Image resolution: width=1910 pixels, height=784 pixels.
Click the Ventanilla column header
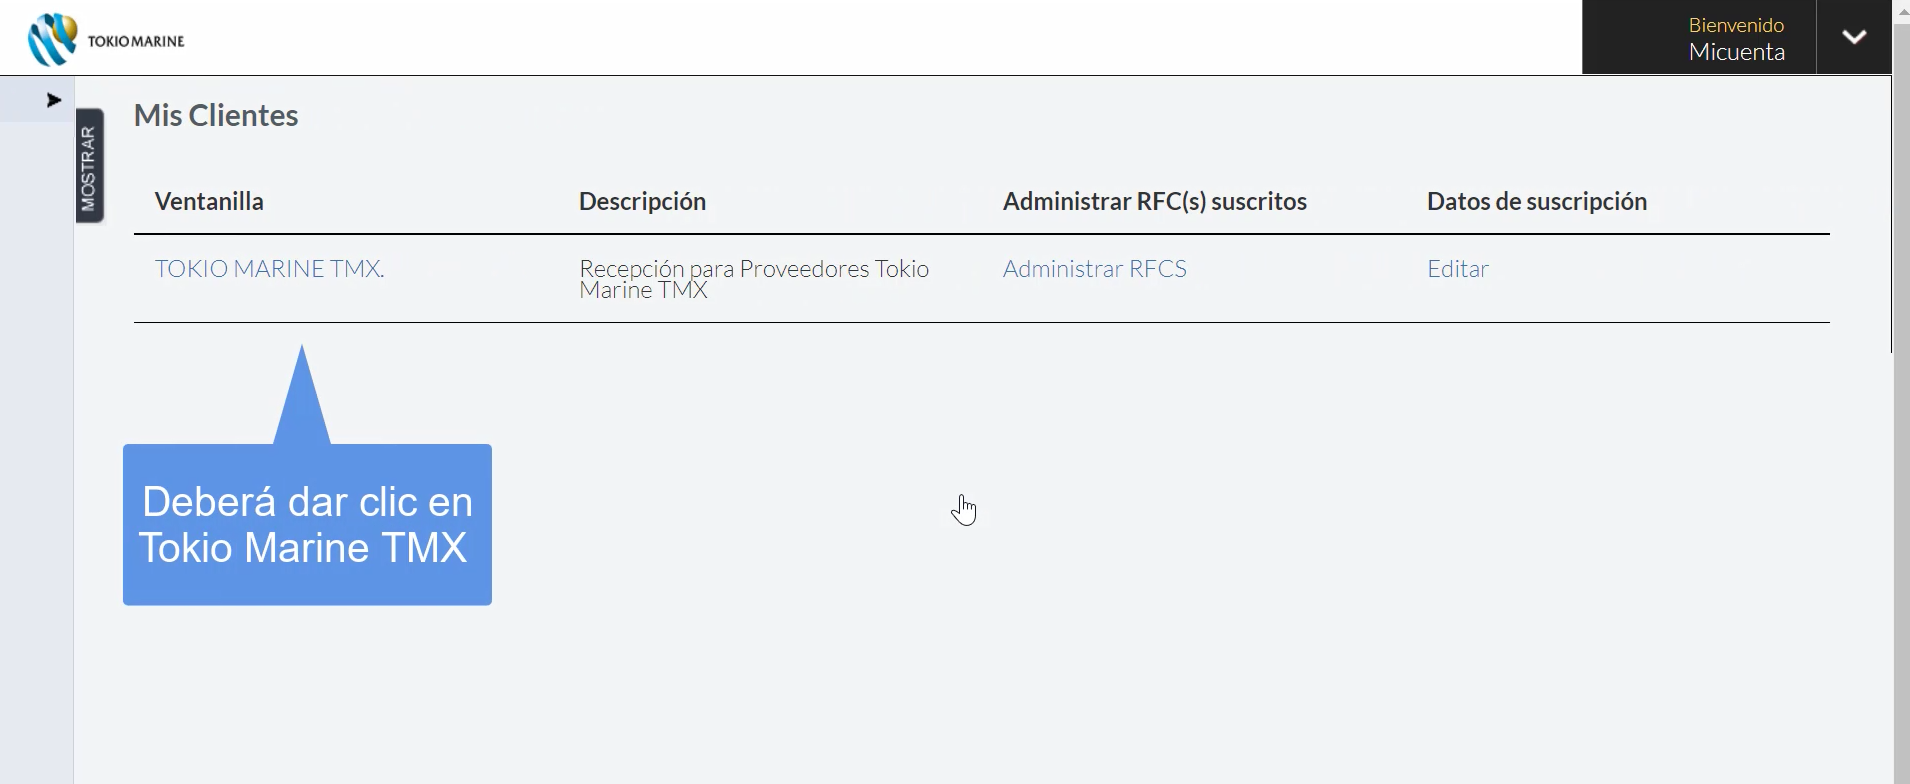click(x=209, y=201)
